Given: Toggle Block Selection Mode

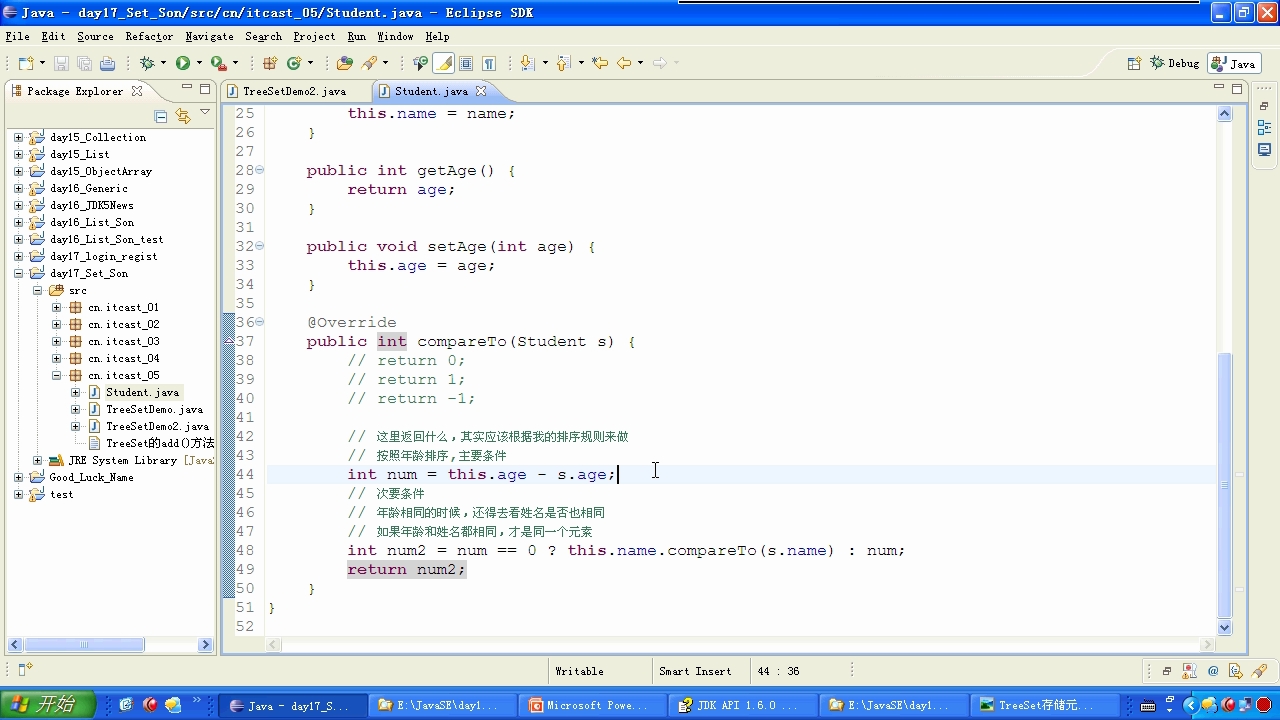Looking at the screenshot, I should point(466,63).
